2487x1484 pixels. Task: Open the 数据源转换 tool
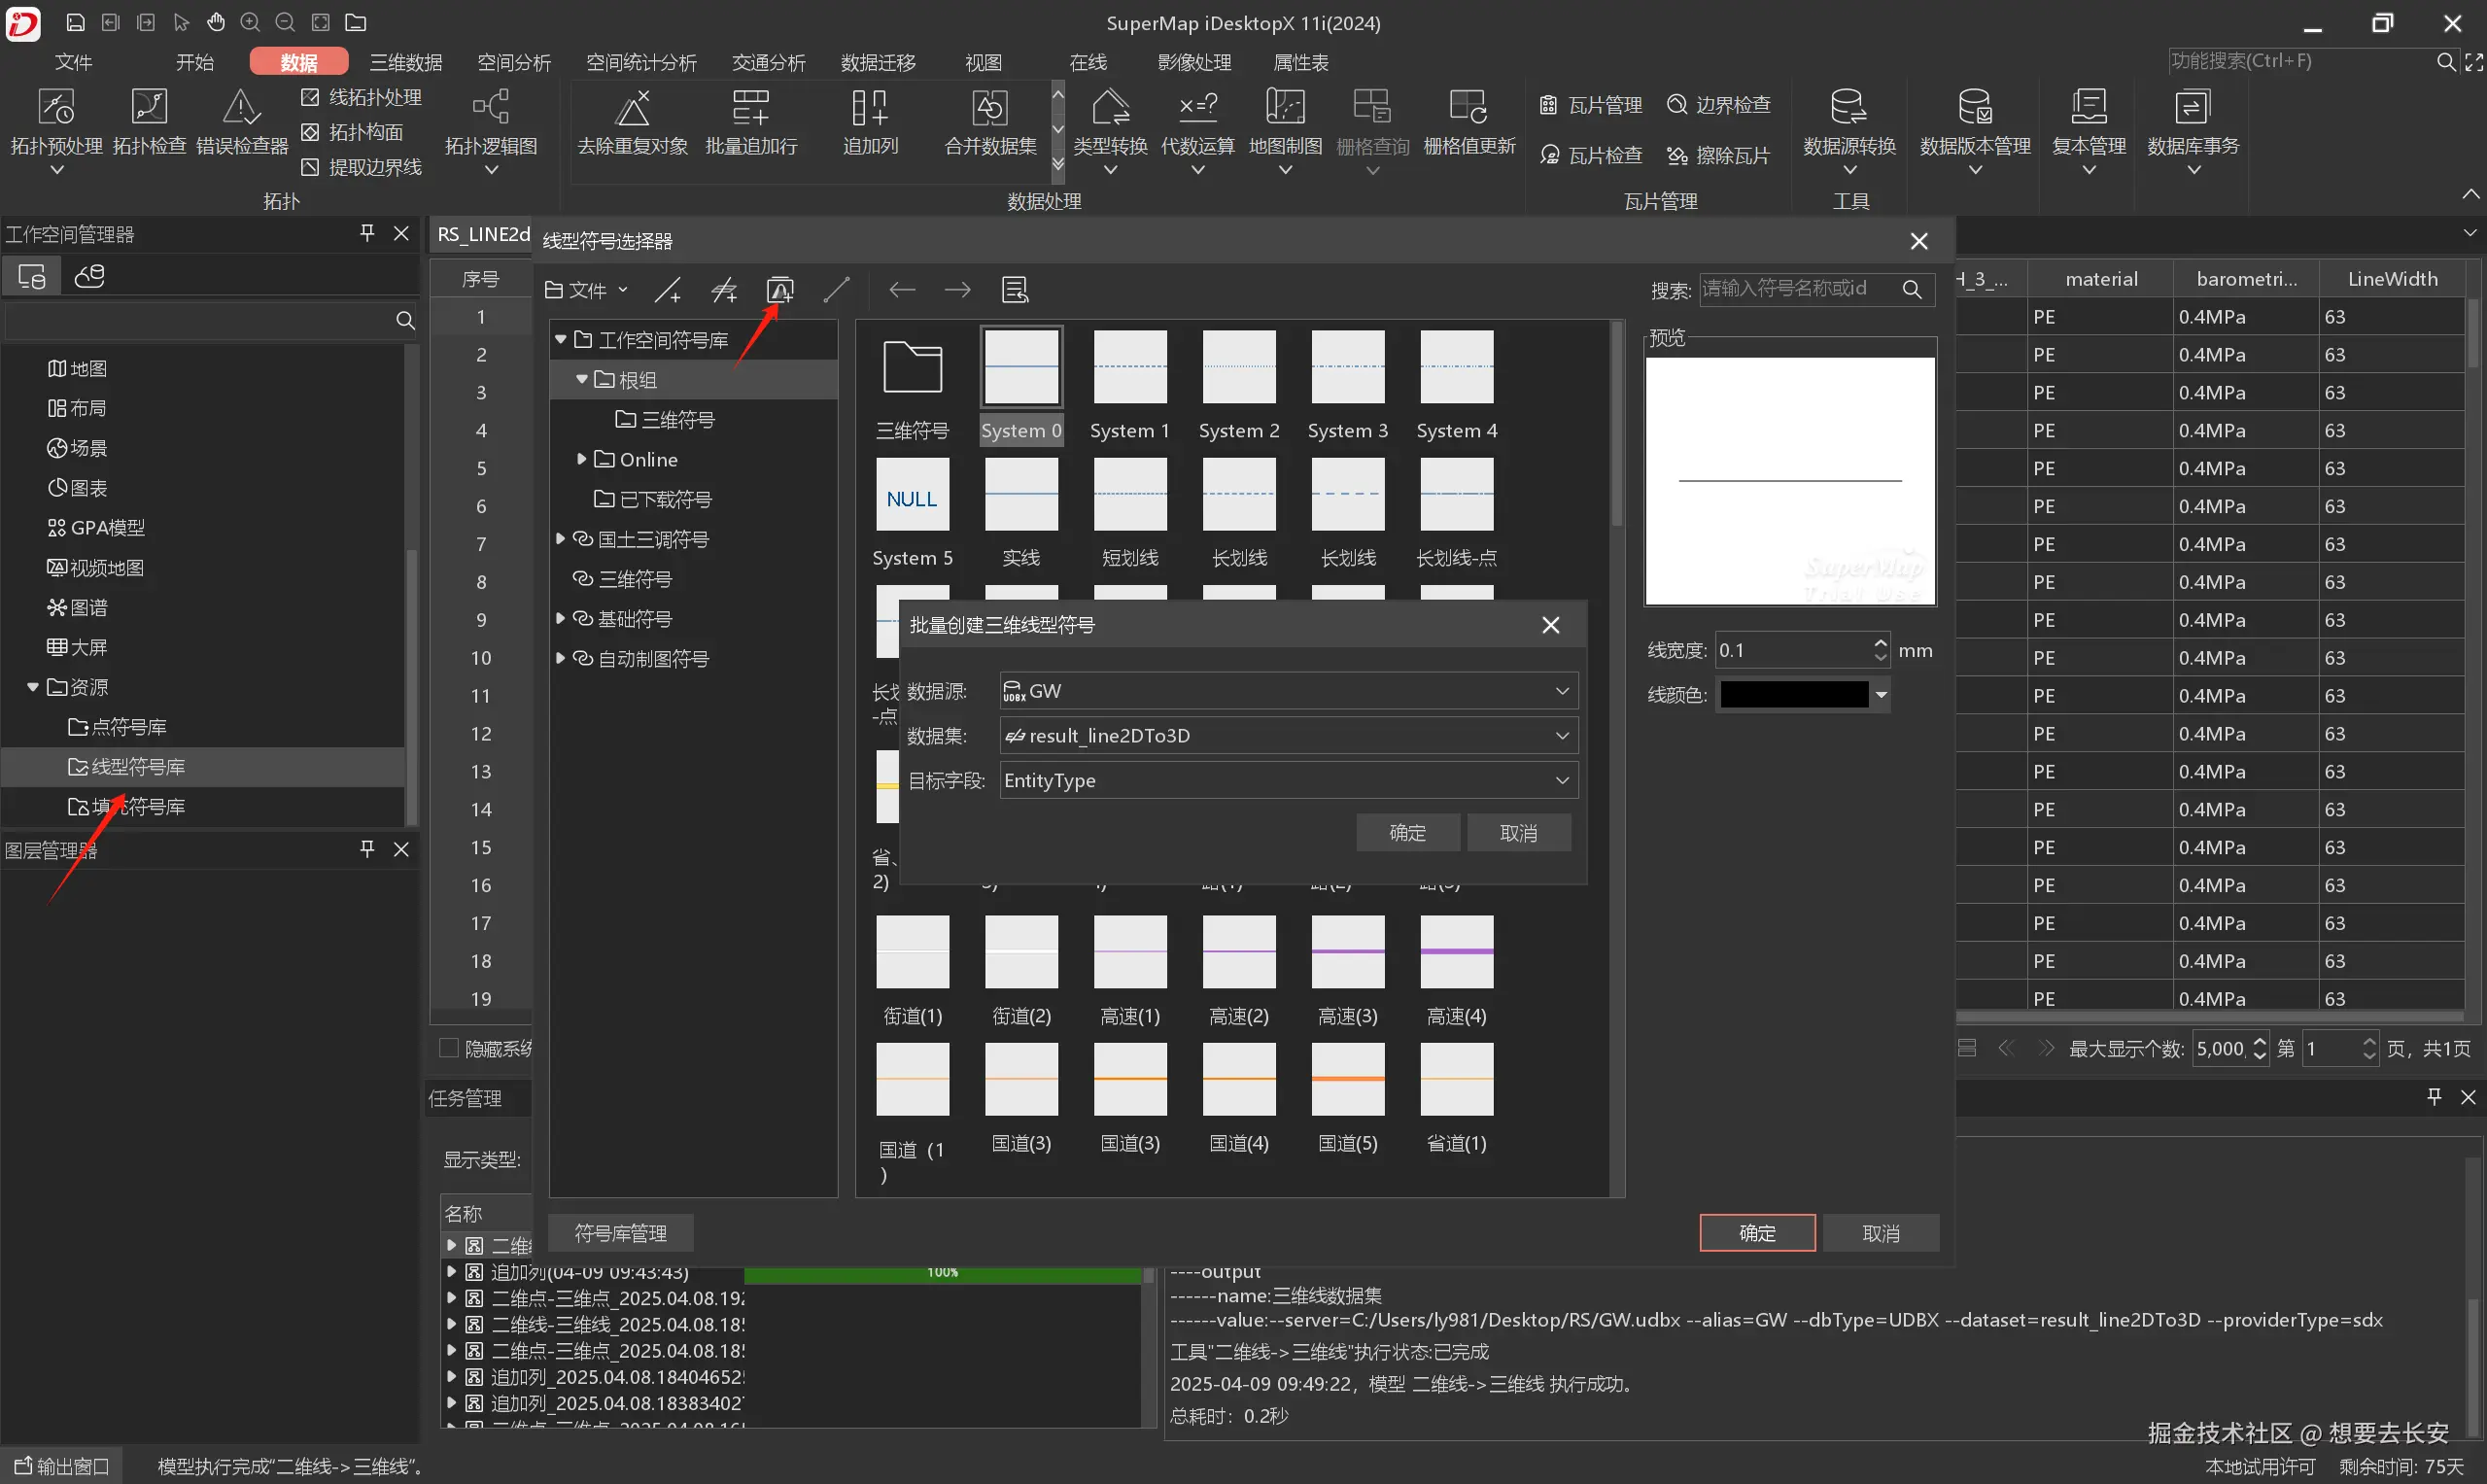(x=1849, y=130)
